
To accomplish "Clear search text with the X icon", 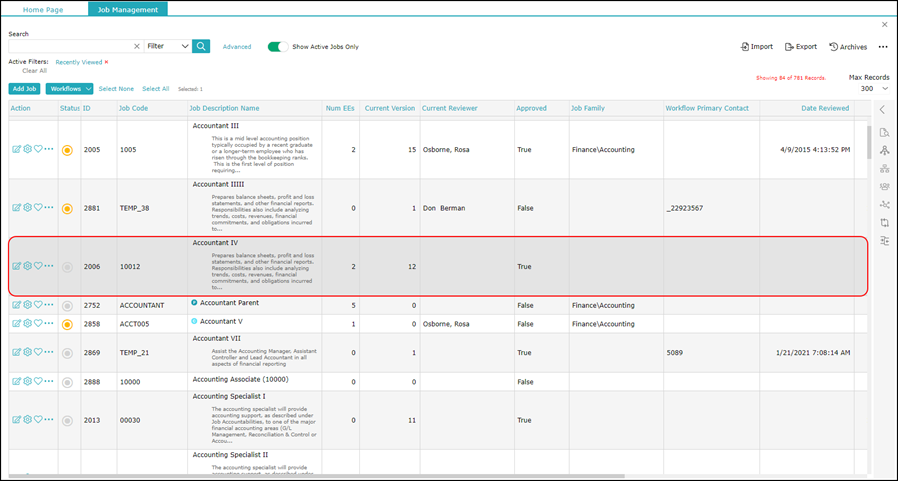I will tap(136, 46).
